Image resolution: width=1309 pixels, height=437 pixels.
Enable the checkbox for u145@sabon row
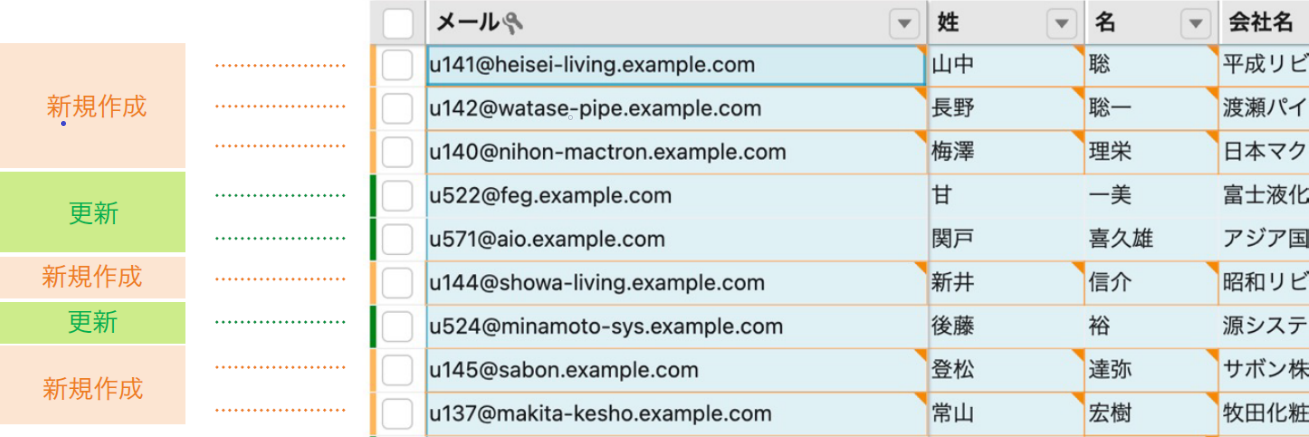coord(397,370)
